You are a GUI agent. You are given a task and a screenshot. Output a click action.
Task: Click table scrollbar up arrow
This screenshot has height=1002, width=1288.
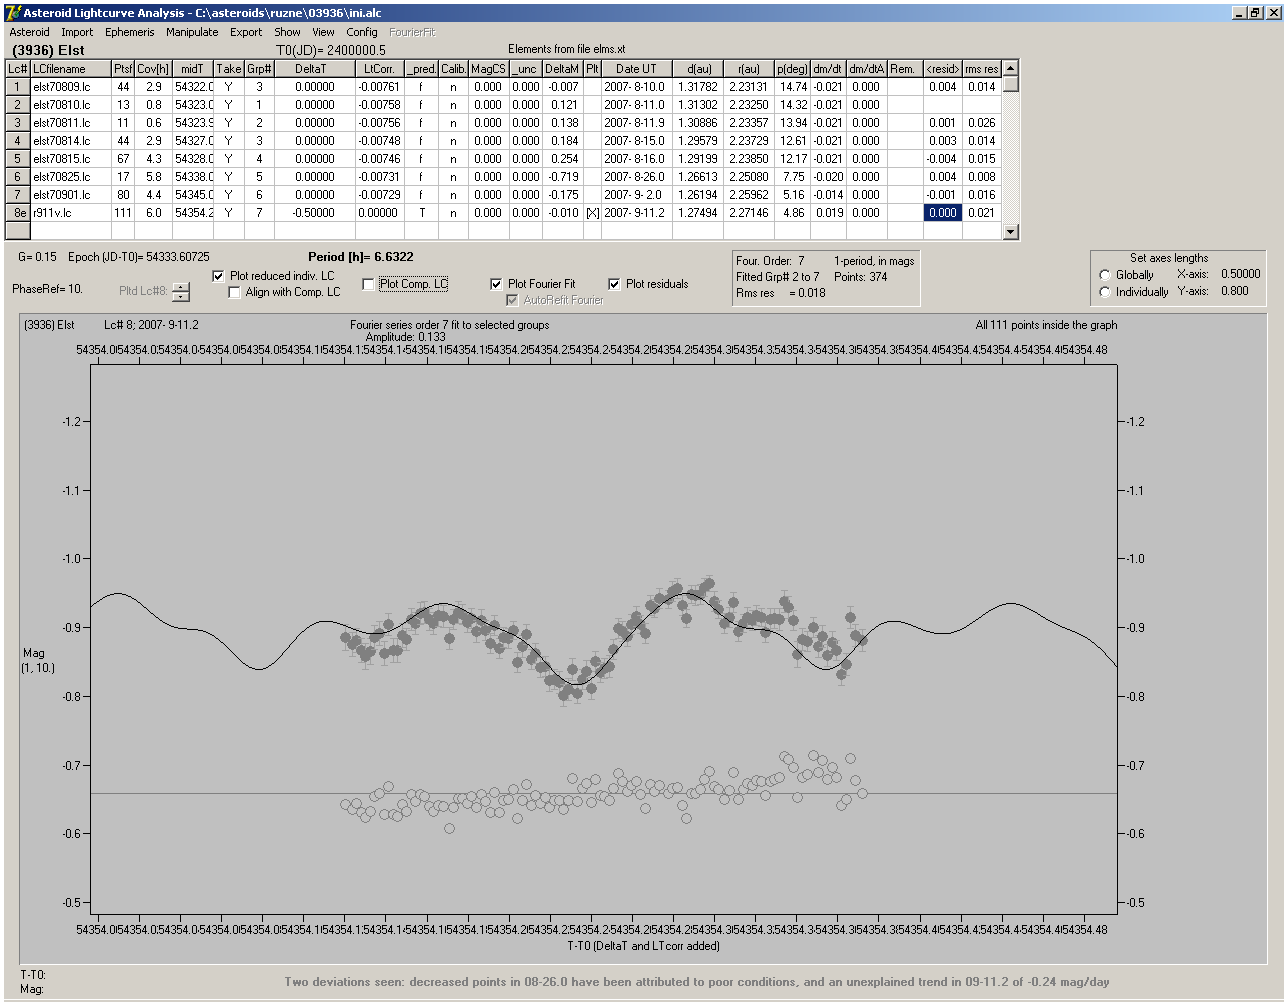tap(1010, 68)
